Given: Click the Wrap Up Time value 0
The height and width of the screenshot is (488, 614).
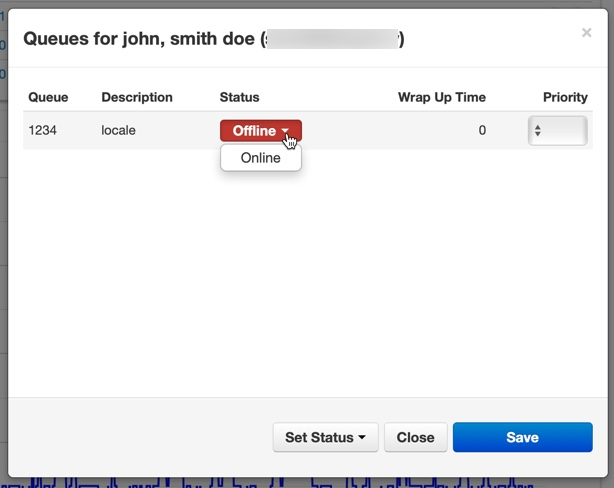Looking at the screenshot, I should pos(482,130).
